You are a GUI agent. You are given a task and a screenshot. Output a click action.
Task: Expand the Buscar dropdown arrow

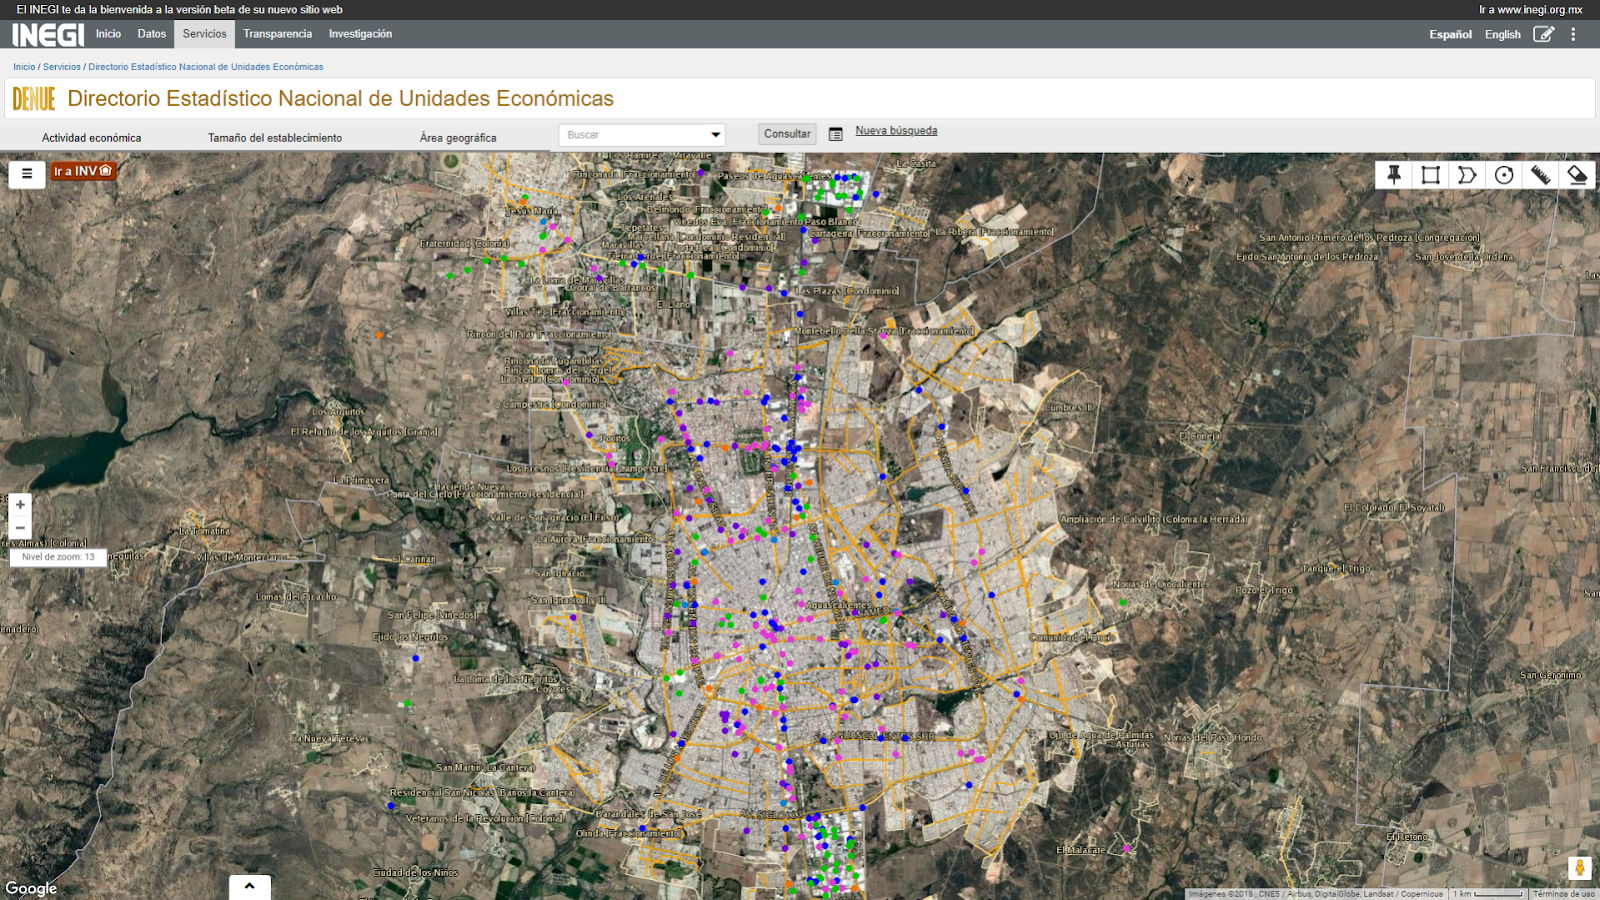point(715,134)
